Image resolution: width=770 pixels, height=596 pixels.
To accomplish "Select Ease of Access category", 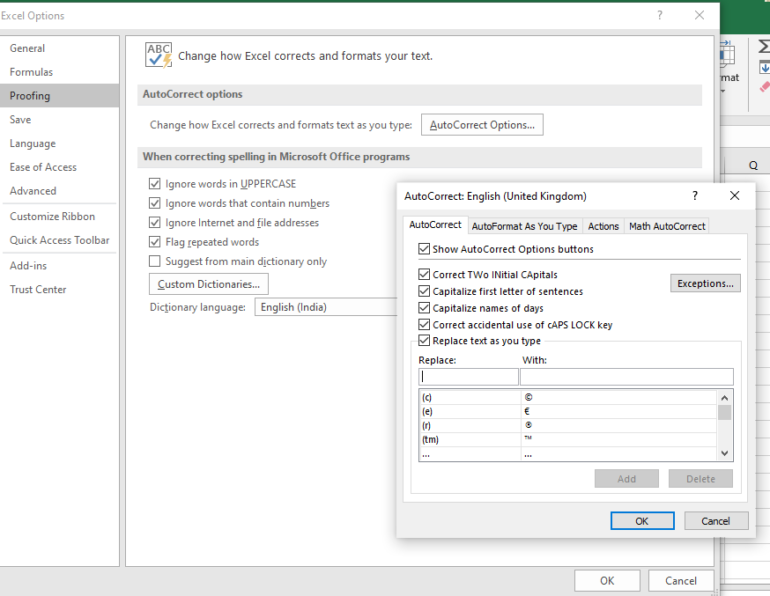I will (x=59, y=167).
